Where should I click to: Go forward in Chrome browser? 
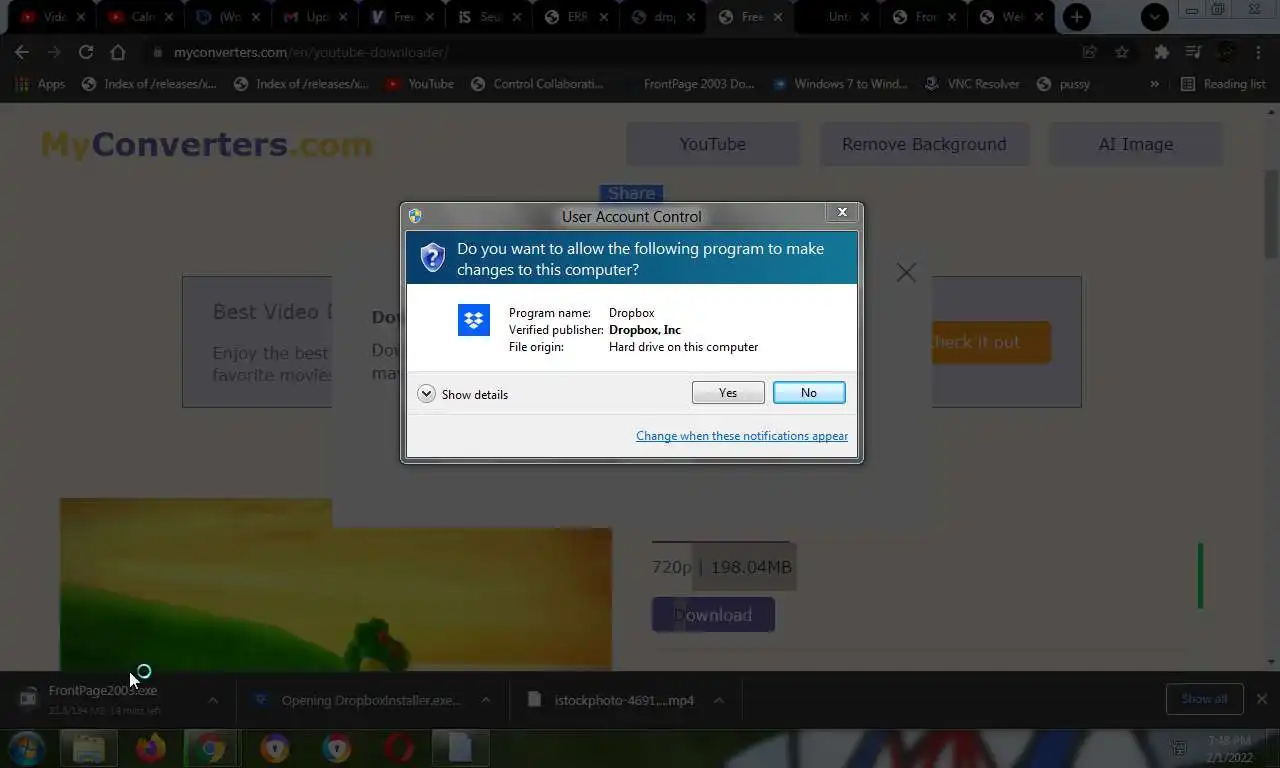54,52
